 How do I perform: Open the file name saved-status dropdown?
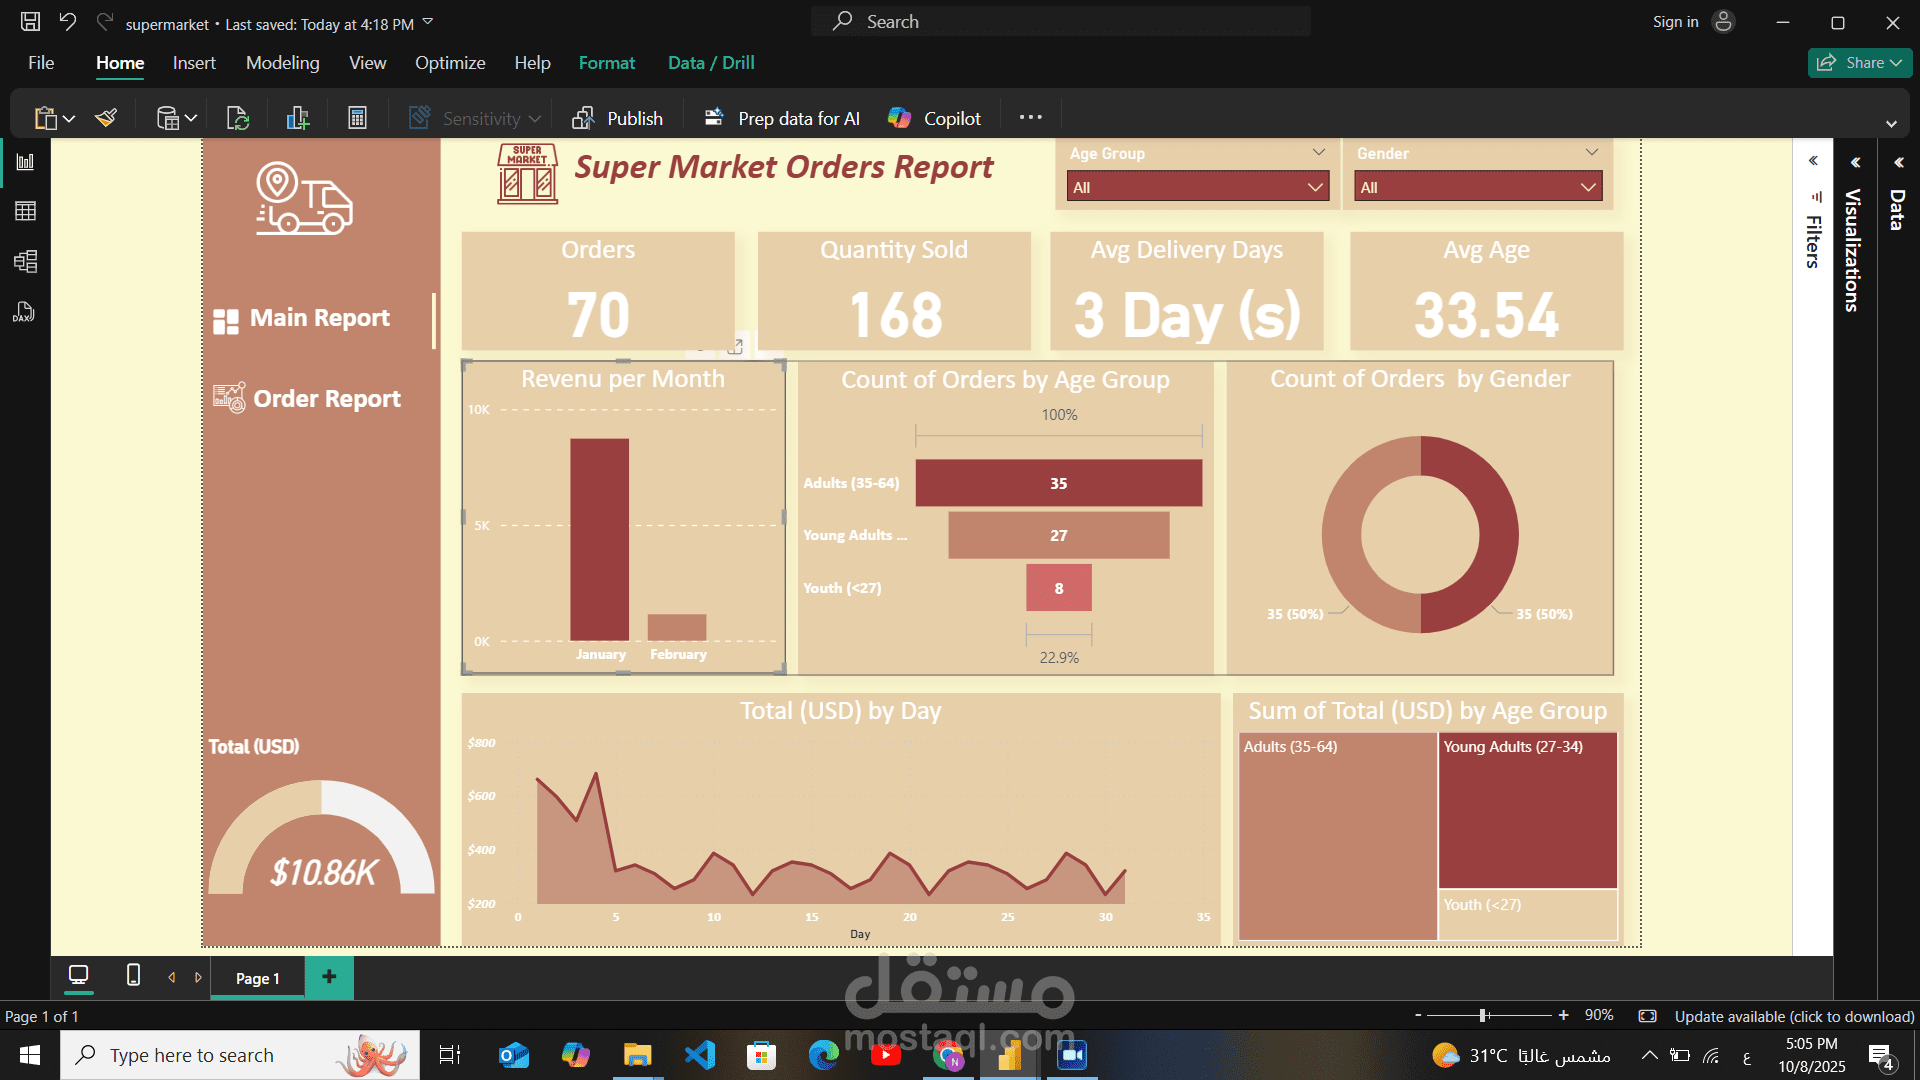(428, 21)
